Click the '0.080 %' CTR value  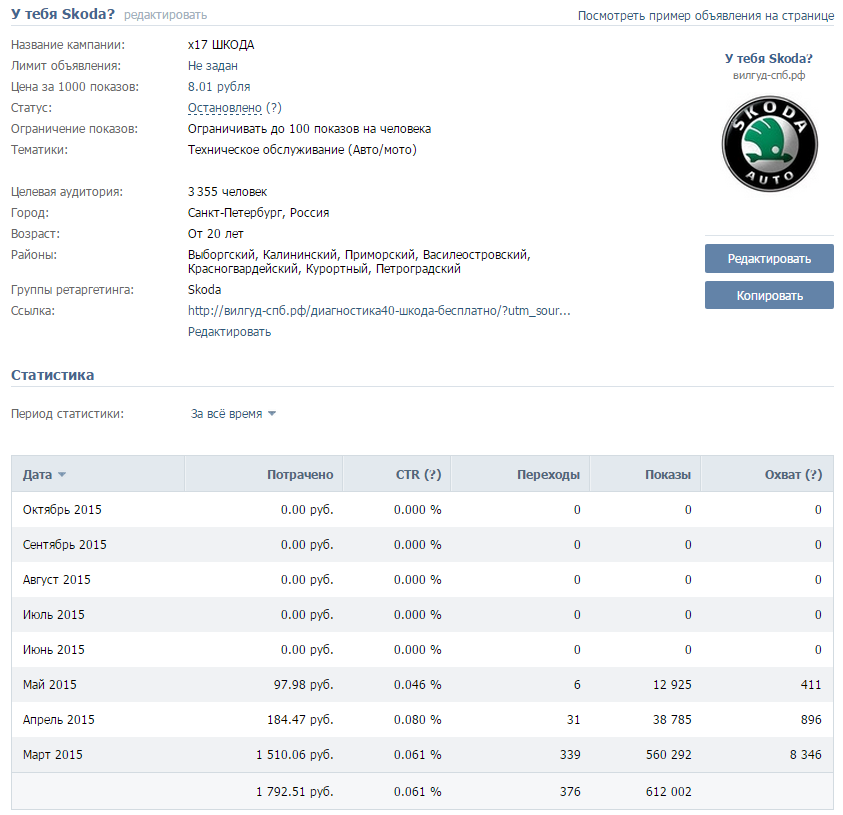pos(417,719)
